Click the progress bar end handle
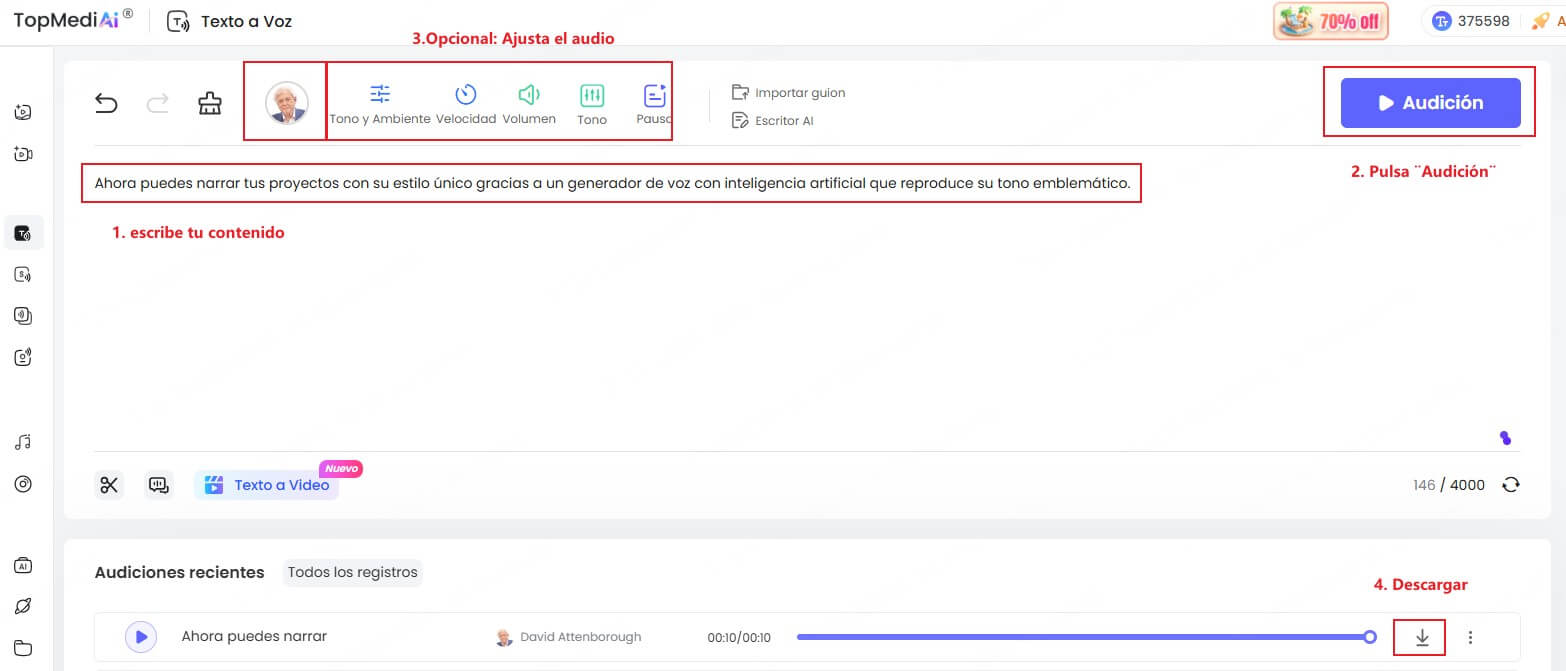 tap(1370, 637)
